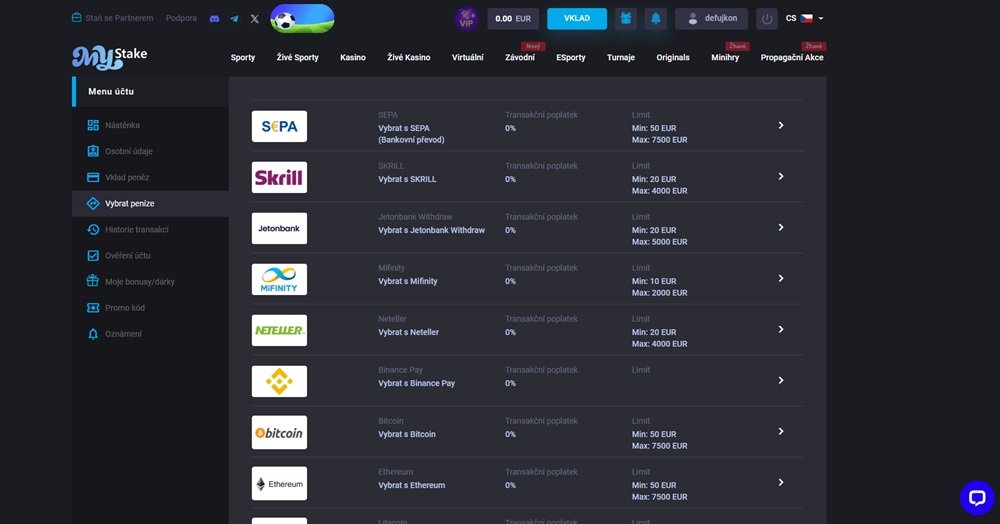The height and width of the screenshot is (524, 1000).
Task: Open the X social media icon
Action: click(x=254, y=18)
